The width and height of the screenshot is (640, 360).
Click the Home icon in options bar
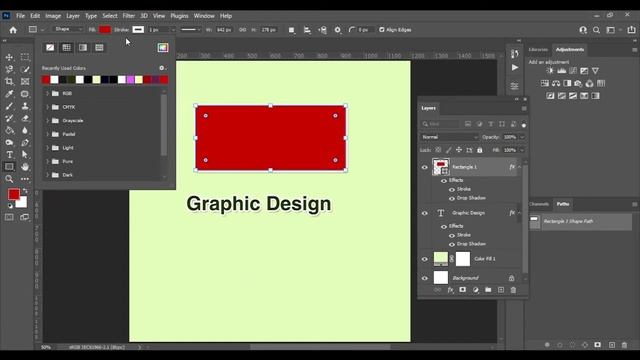click(13, 30)
